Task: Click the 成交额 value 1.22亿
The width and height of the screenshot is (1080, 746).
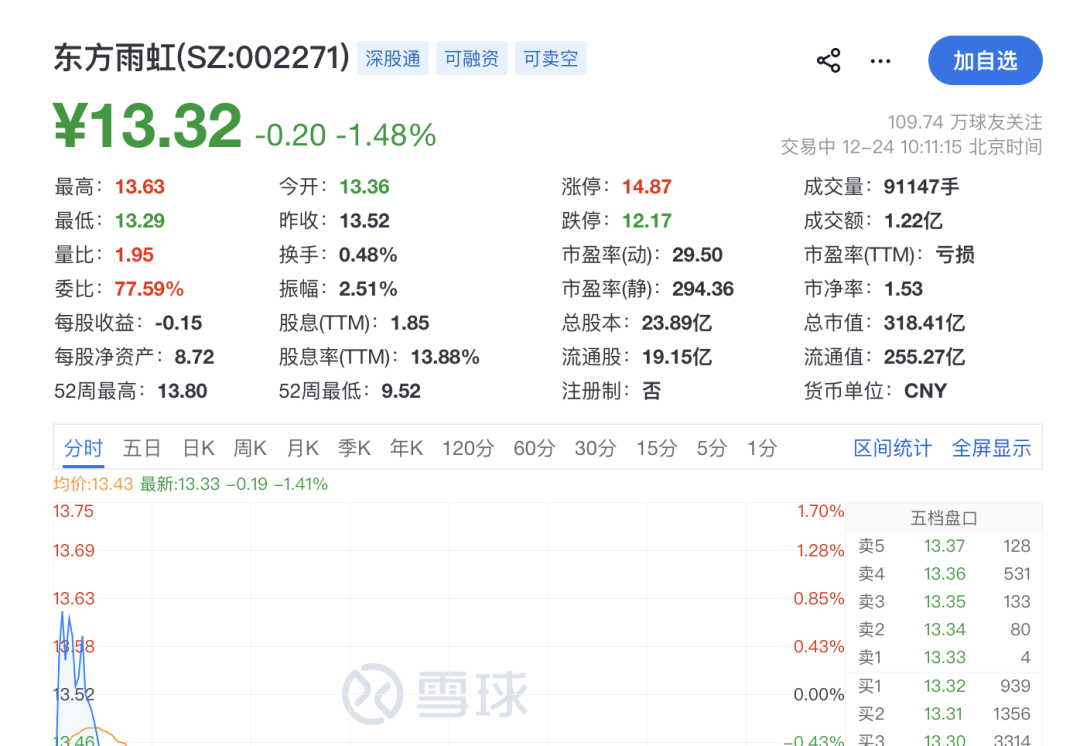Action: 913,221
